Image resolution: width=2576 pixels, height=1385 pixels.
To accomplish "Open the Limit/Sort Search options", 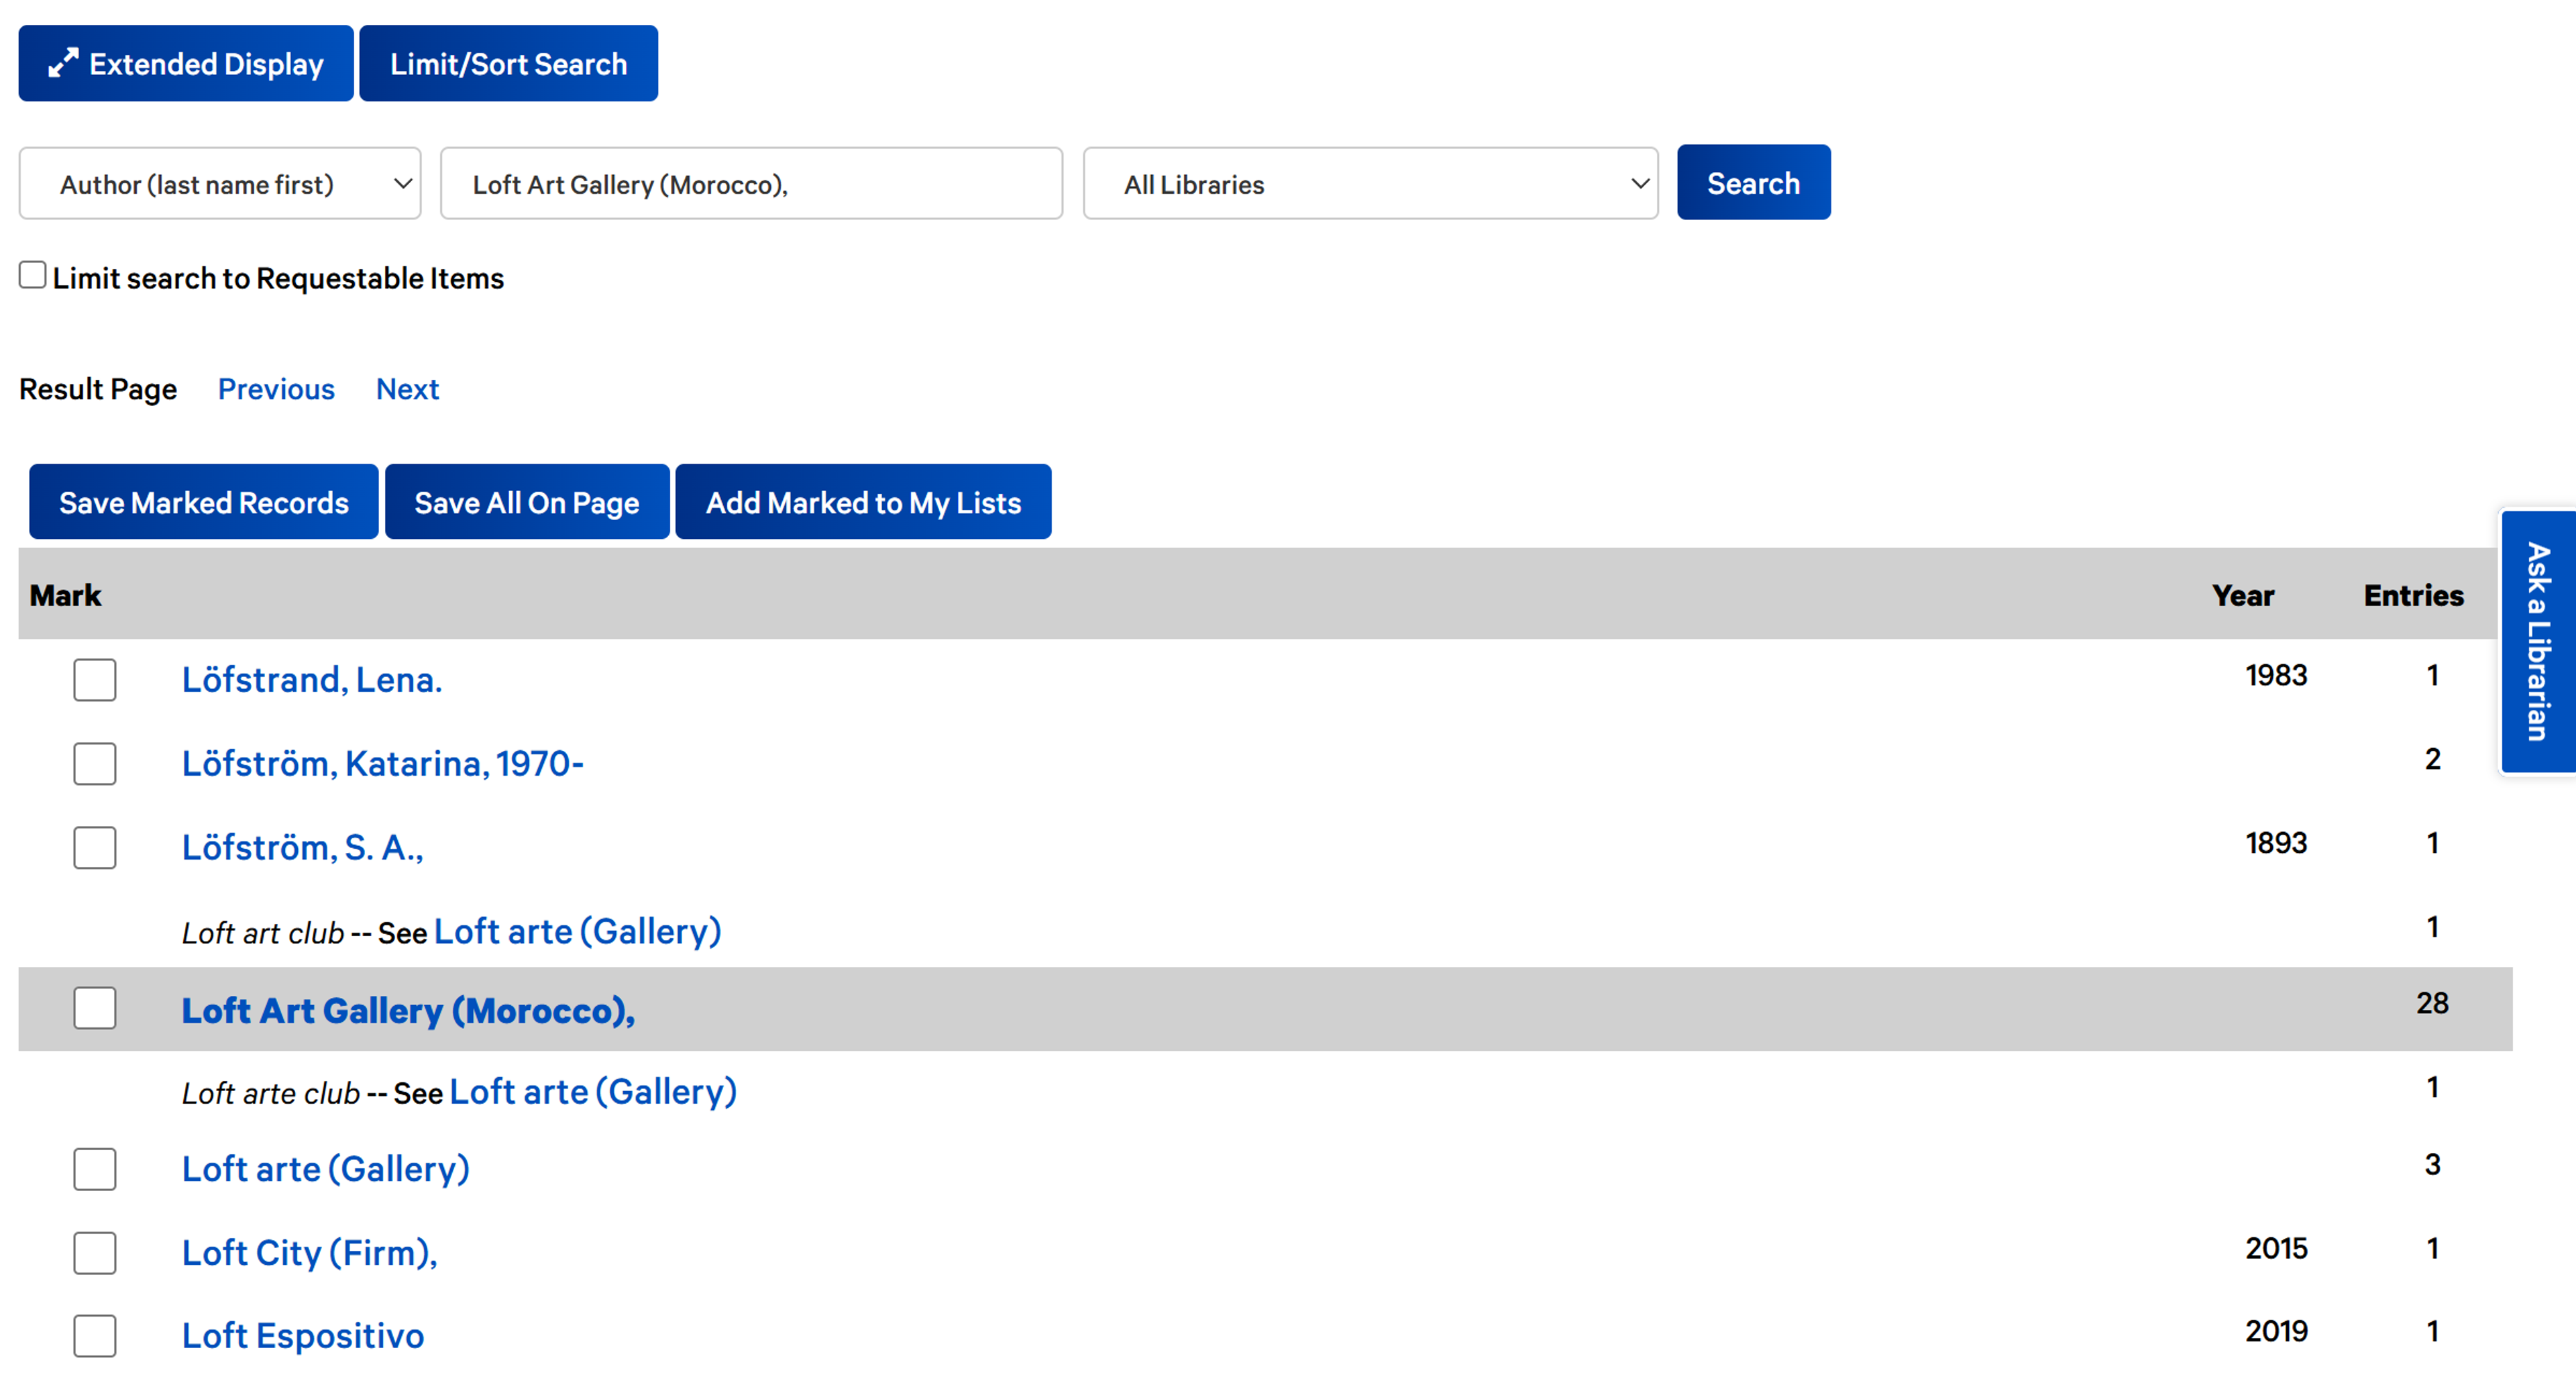I will coord(508,63).
